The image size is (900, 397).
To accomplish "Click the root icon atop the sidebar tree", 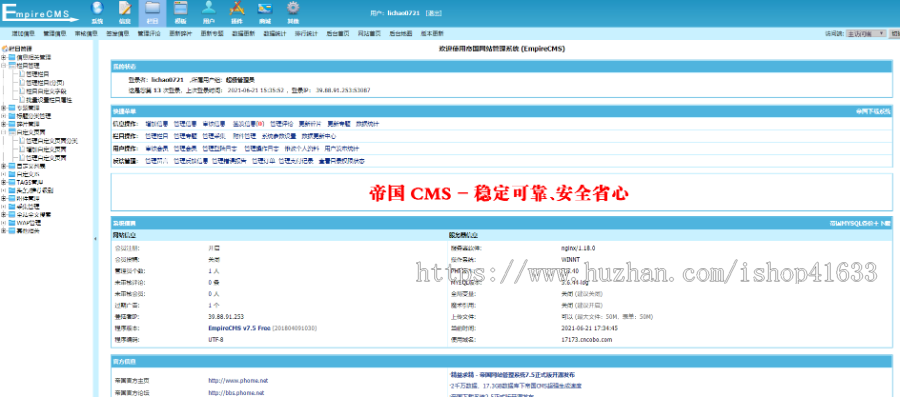I will [5, 49].
